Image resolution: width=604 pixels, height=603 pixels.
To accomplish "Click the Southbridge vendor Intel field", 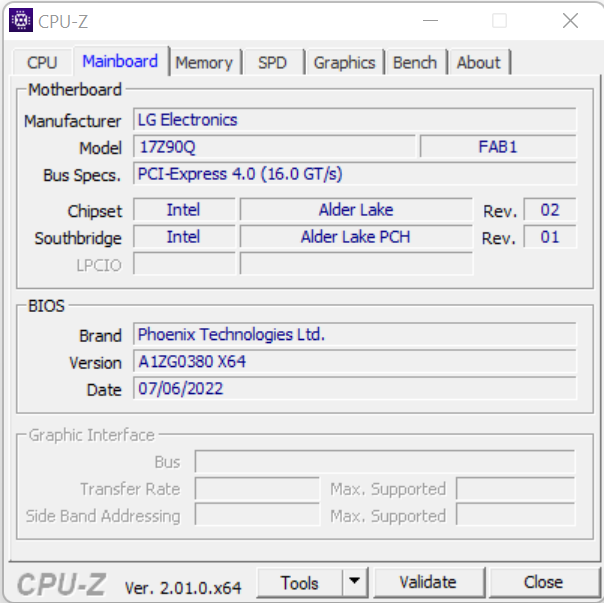I will [184, 237].
